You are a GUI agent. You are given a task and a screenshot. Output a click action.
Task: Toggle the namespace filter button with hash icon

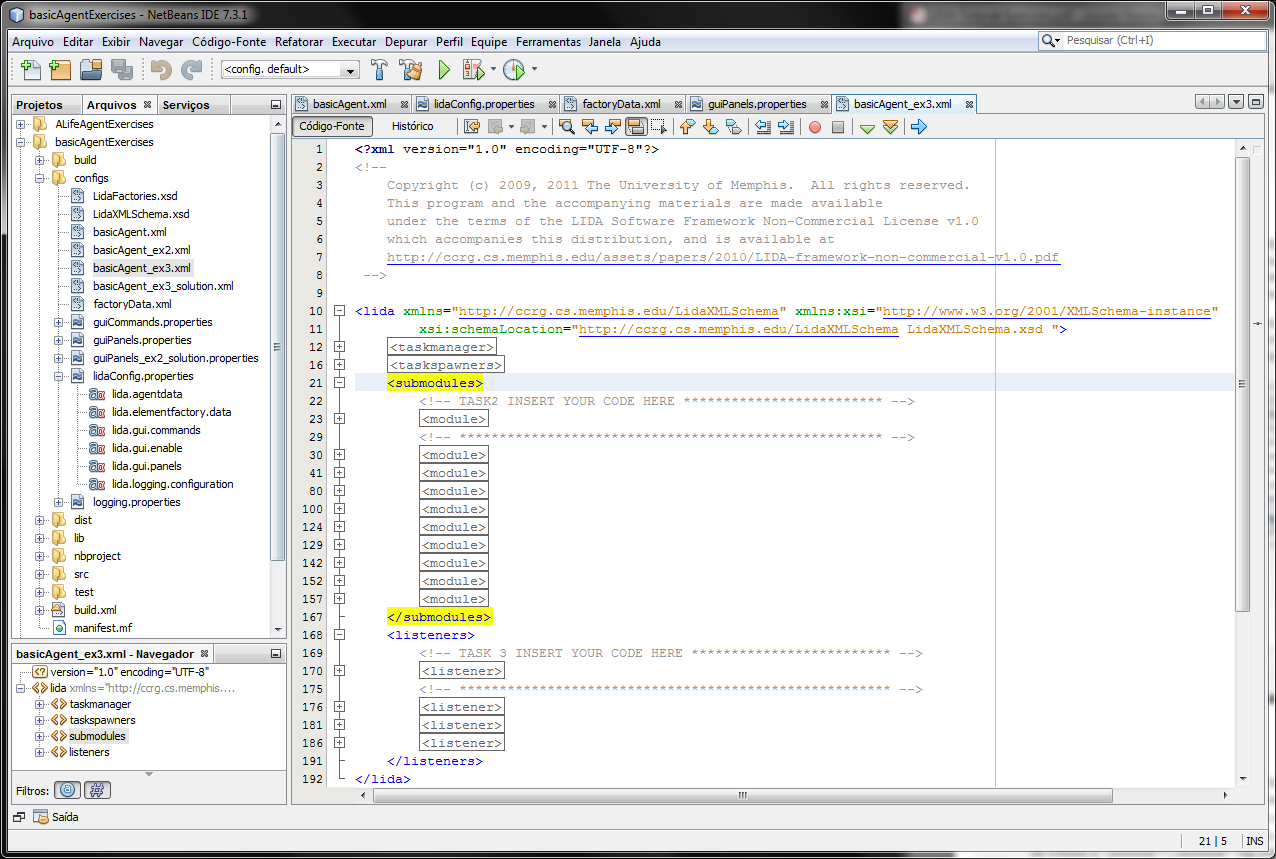point(97,790)
